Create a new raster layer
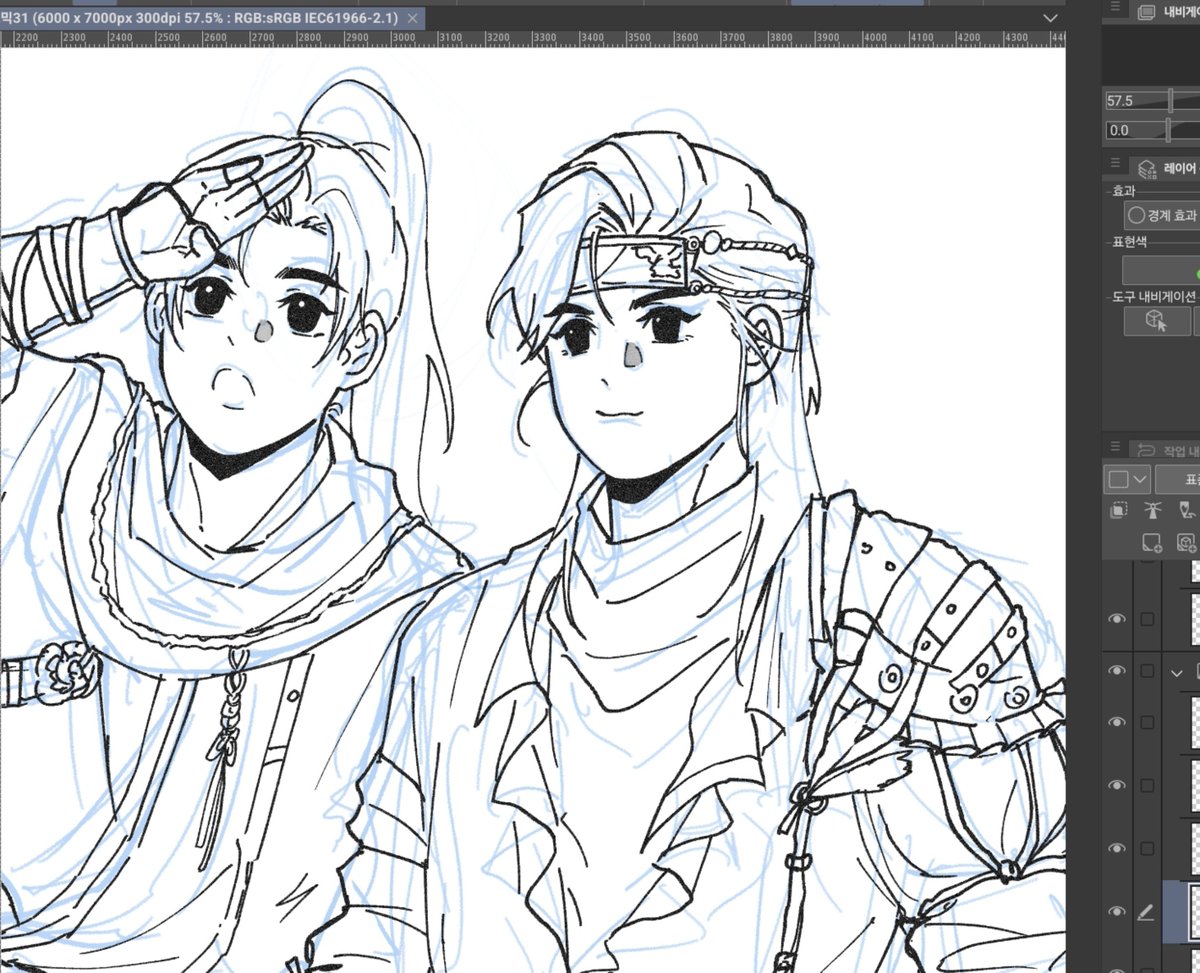1200x973 pixels. point(1152,543)
